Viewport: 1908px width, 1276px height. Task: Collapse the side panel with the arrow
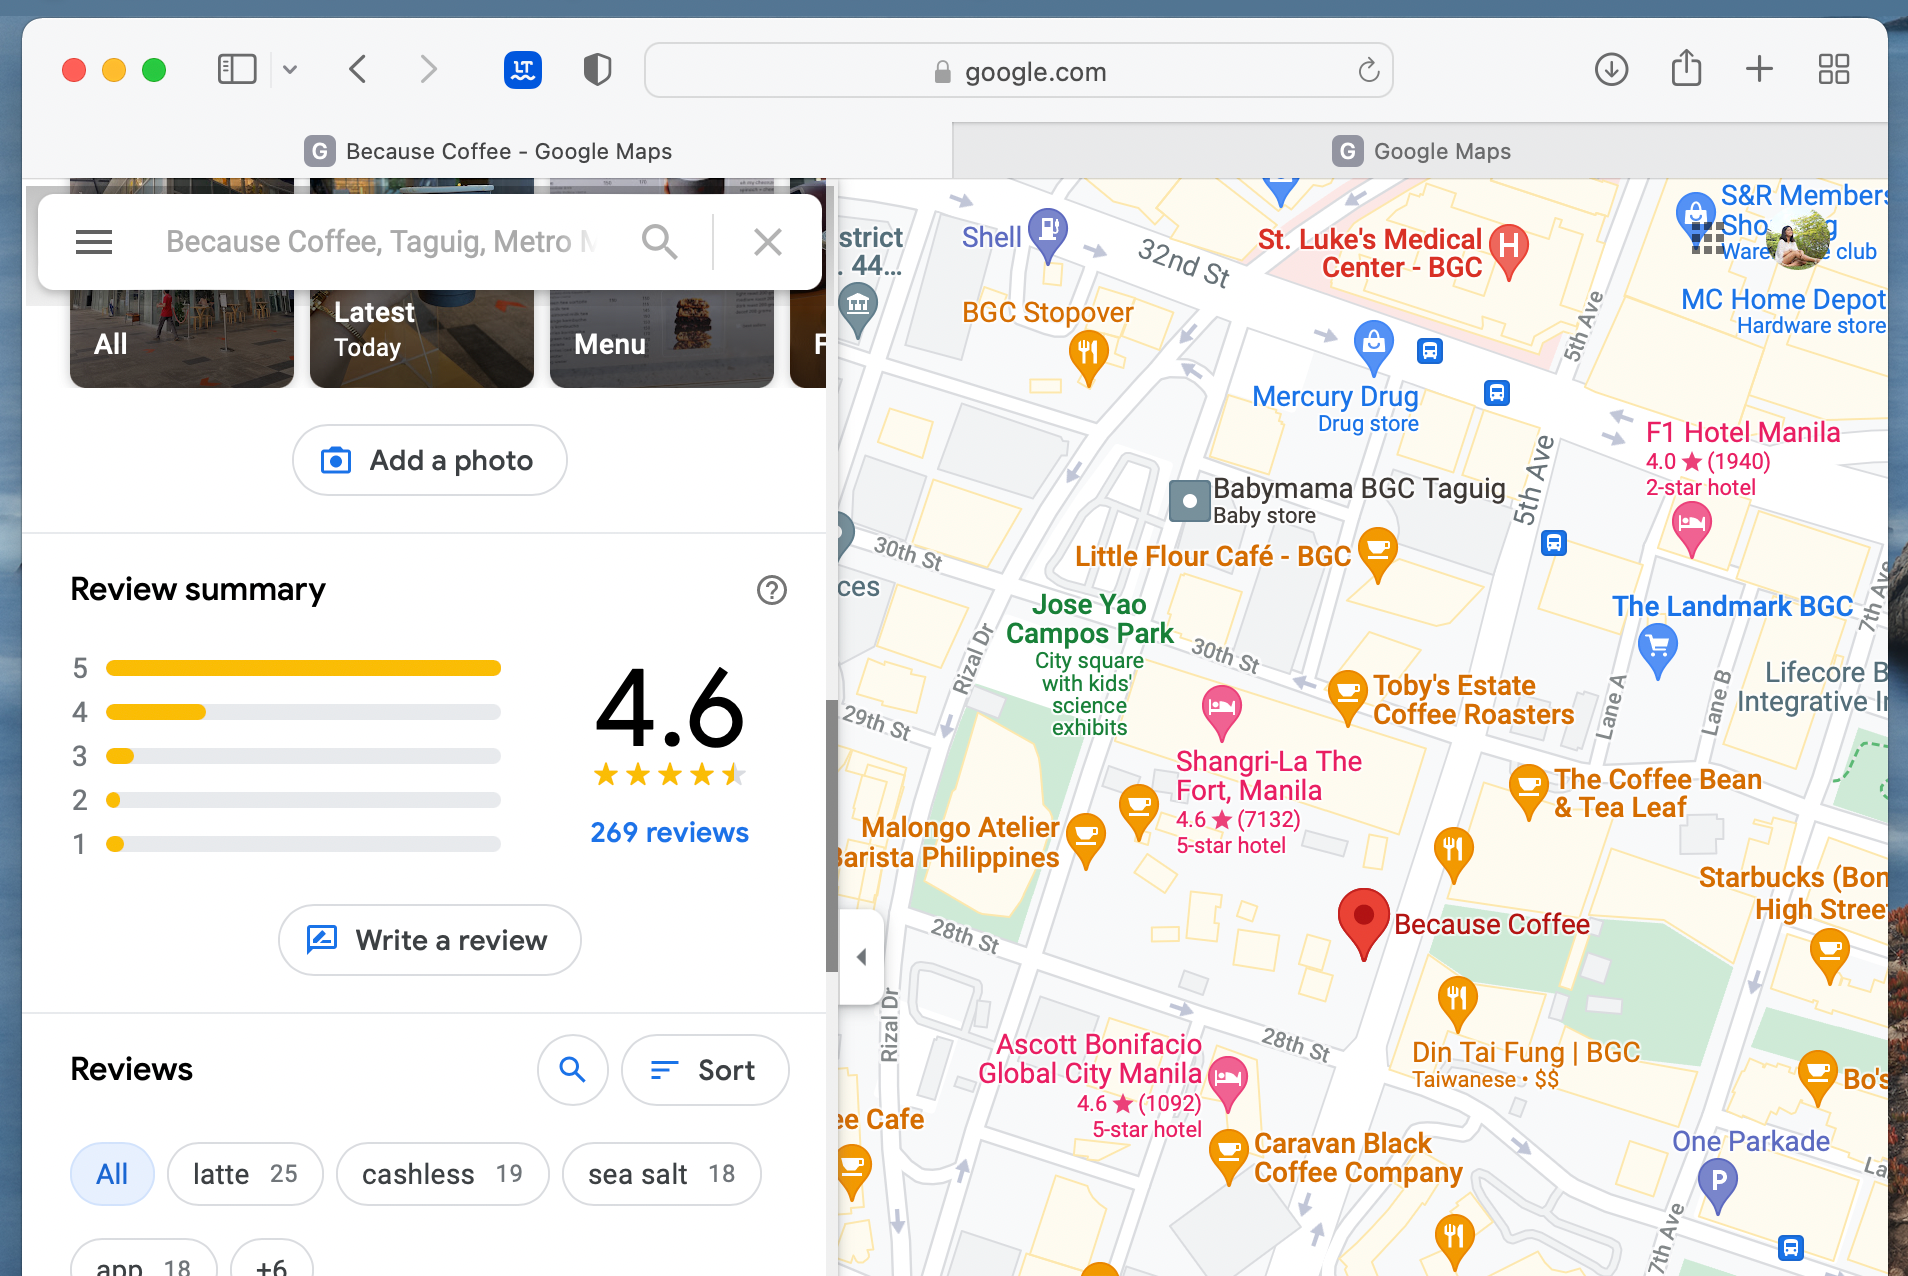tap(860, 956)
